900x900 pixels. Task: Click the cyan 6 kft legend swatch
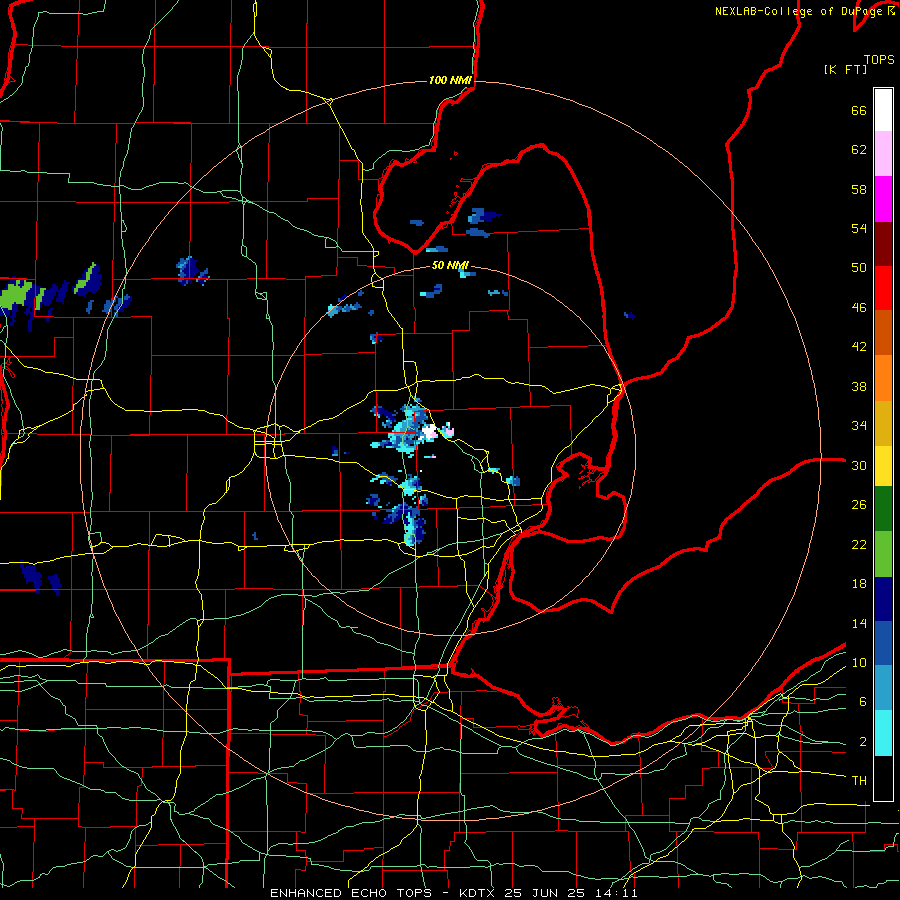coord(883,688)
